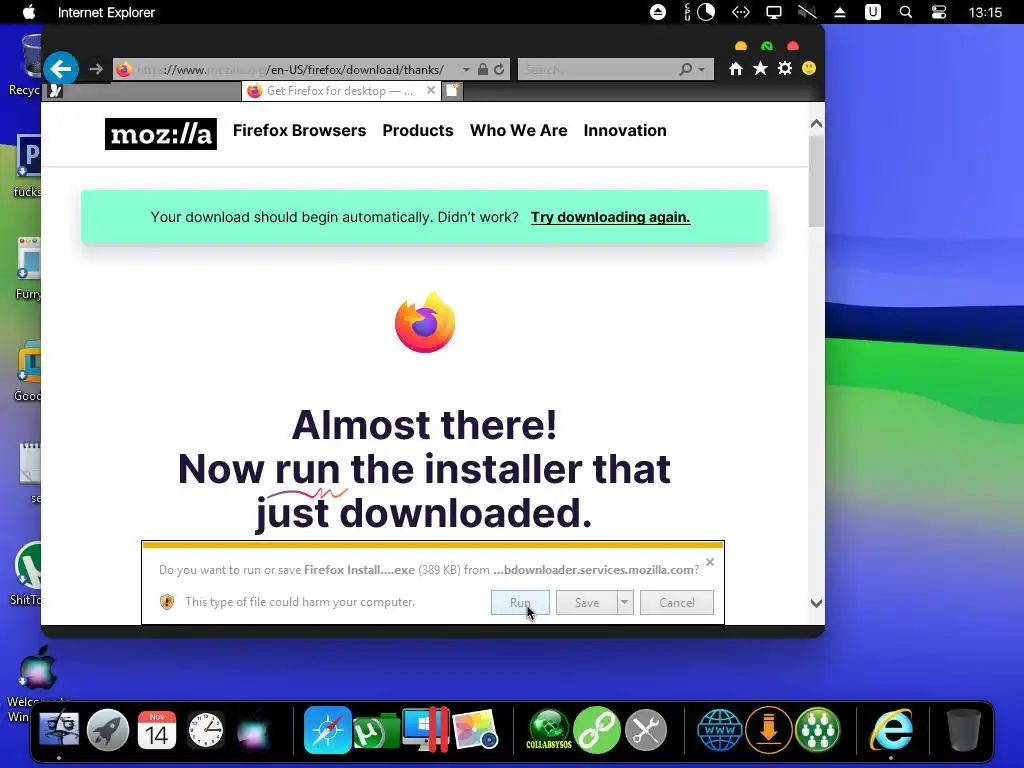This screenshot has height=768, width=1024.
Task: Open the Innovation menu
Action: tap(625, 131)
